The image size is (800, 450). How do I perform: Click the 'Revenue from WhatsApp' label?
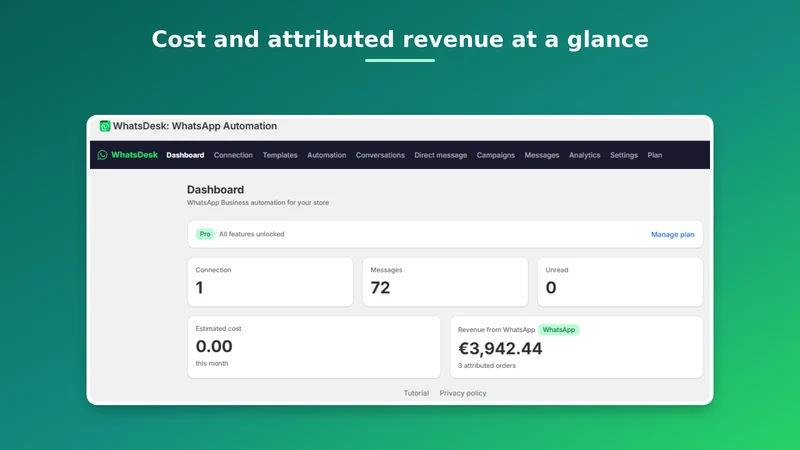[x=496, y=330]
